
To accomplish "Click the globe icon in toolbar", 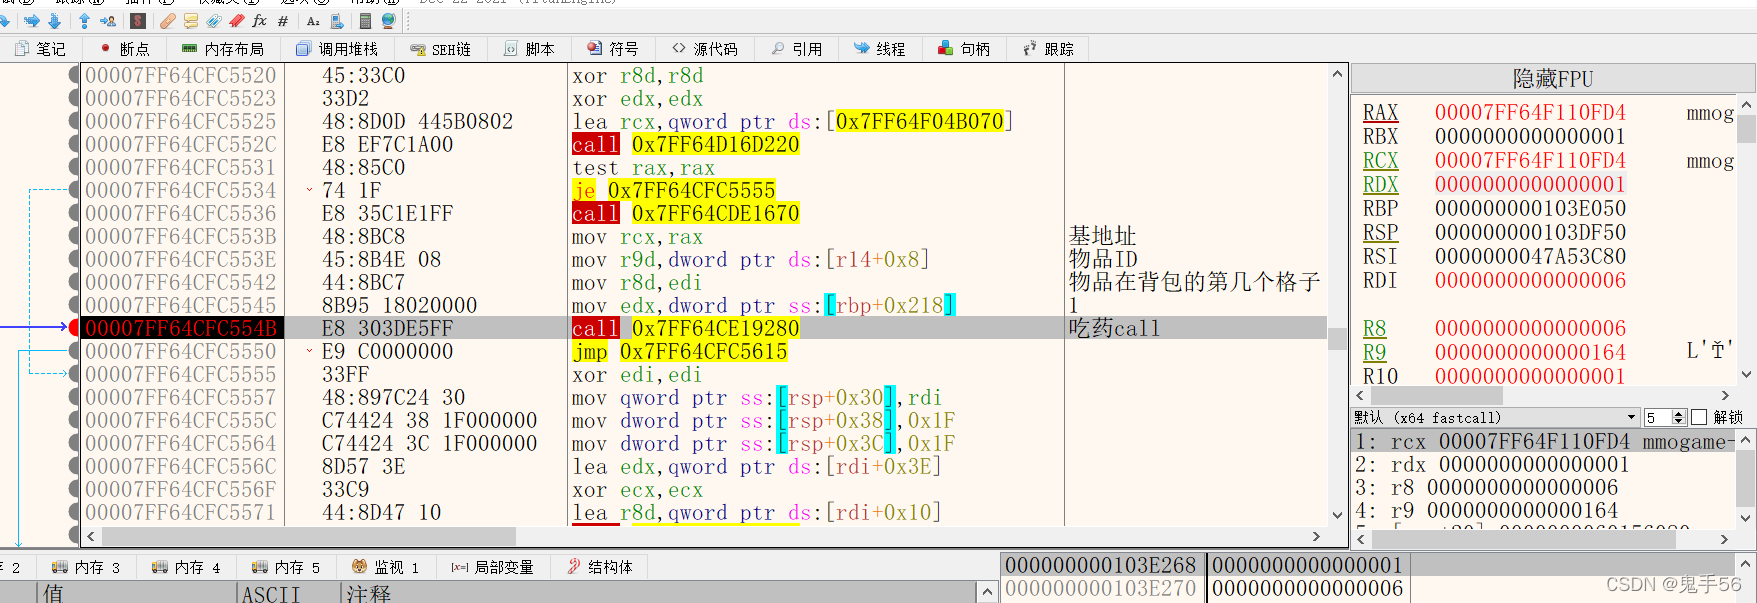I will click(x=388, y=20).
